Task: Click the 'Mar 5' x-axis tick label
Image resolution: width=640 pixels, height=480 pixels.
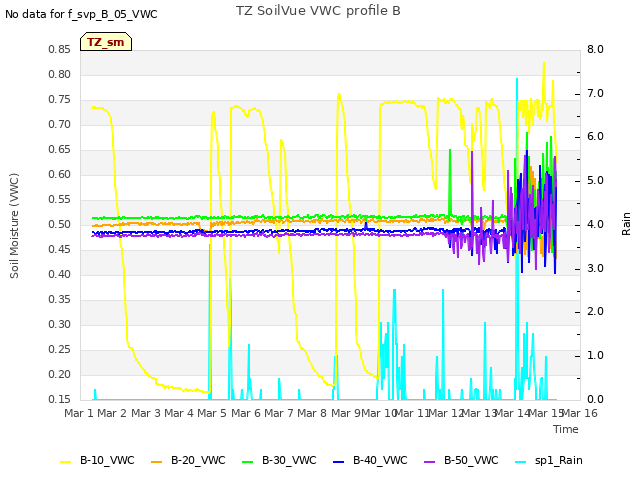Action: coord(212,413)
